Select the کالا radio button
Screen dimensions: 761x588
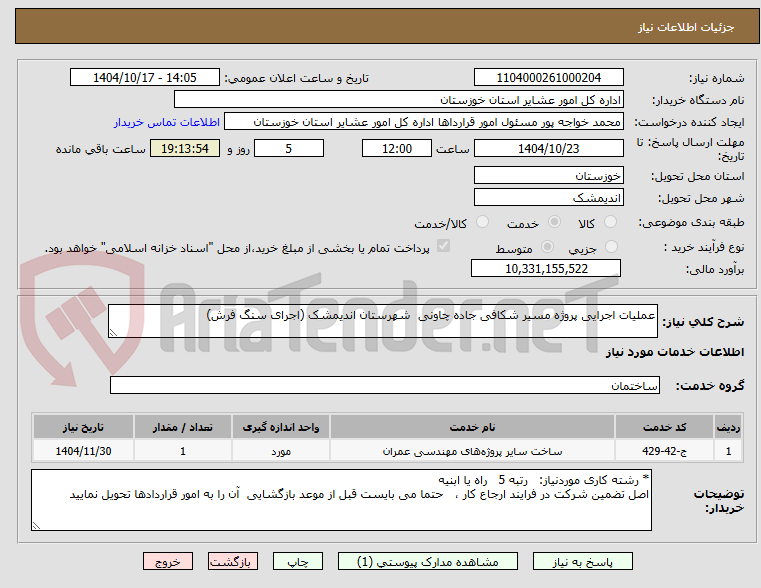pyautogui.click(x=610, y=222)
